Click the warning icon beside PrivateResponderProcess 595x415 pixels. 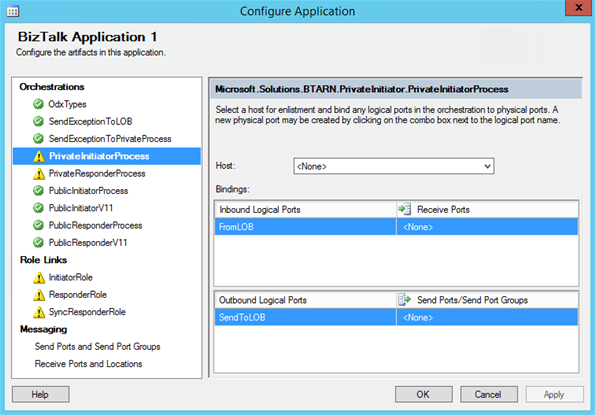coord(39,174)
